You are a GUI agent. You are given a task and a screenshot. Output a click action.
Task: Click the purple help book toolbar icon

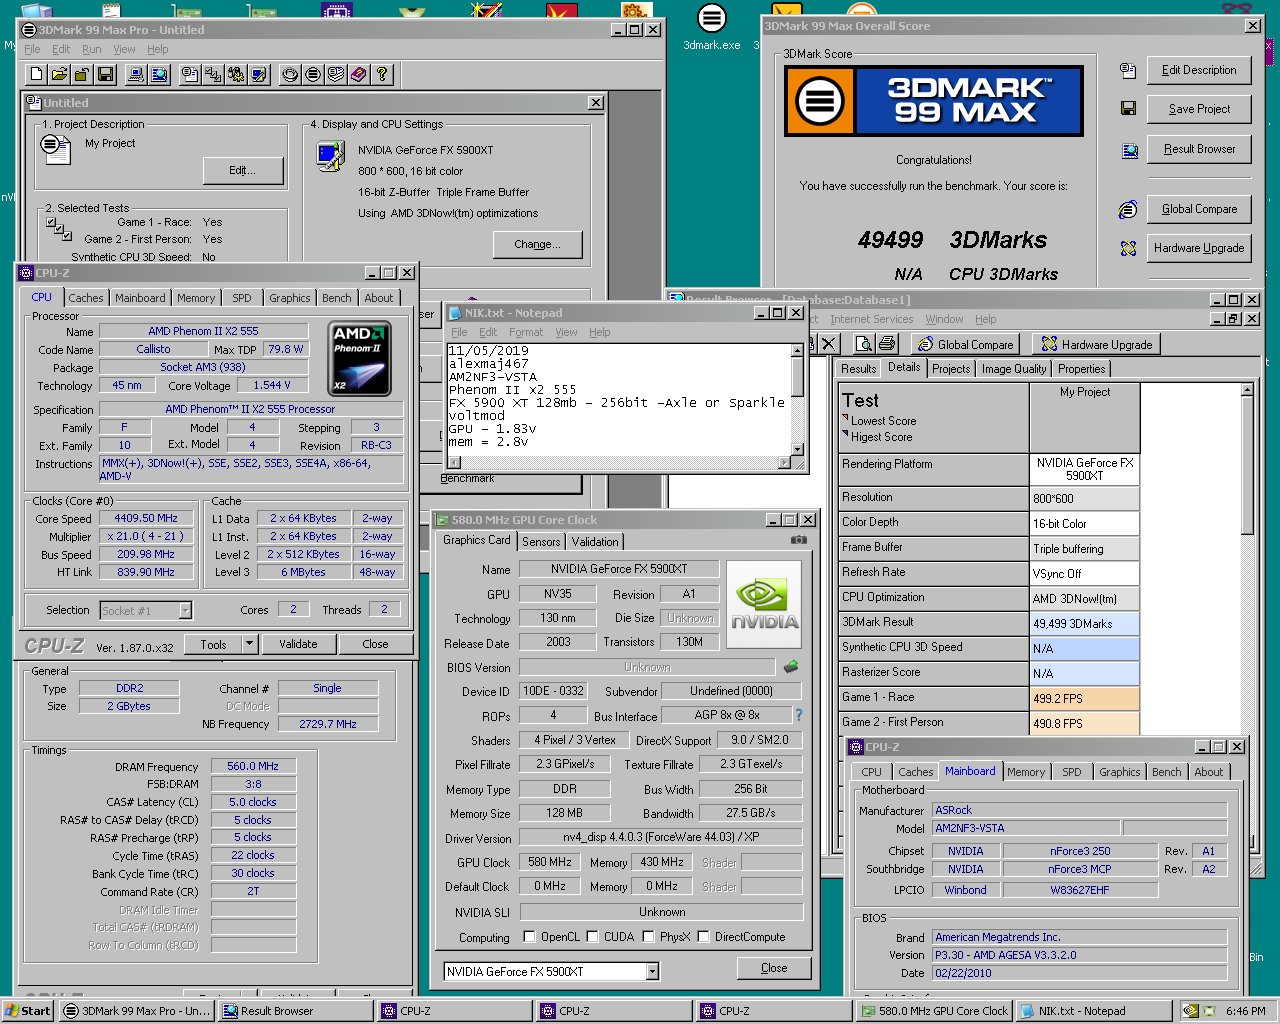point(359,74)
